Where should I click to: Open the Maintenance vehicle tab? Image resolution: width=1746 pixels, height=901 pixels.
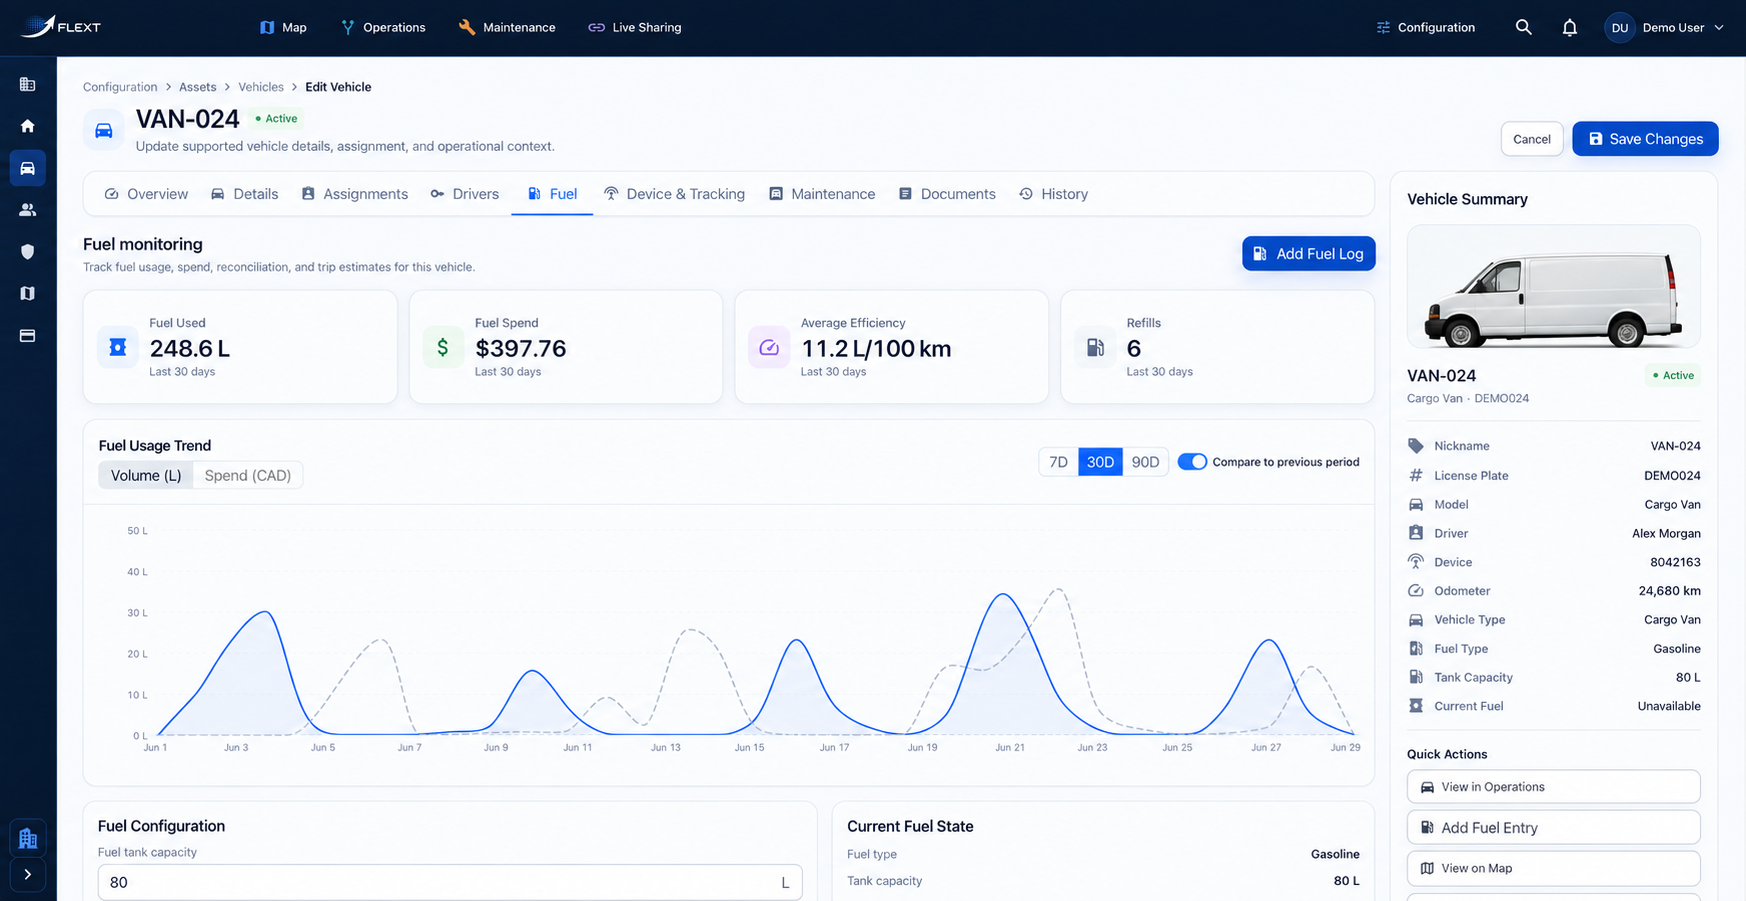click(x=822, y=194)
